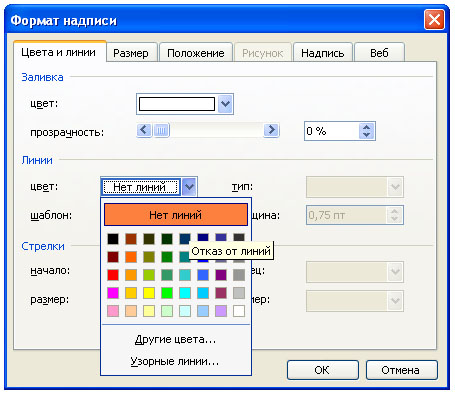Image resolution: width=455 pixels, height=394 pixels.
Task: Select the bright yellow swatch
Action: coord(149,293)
